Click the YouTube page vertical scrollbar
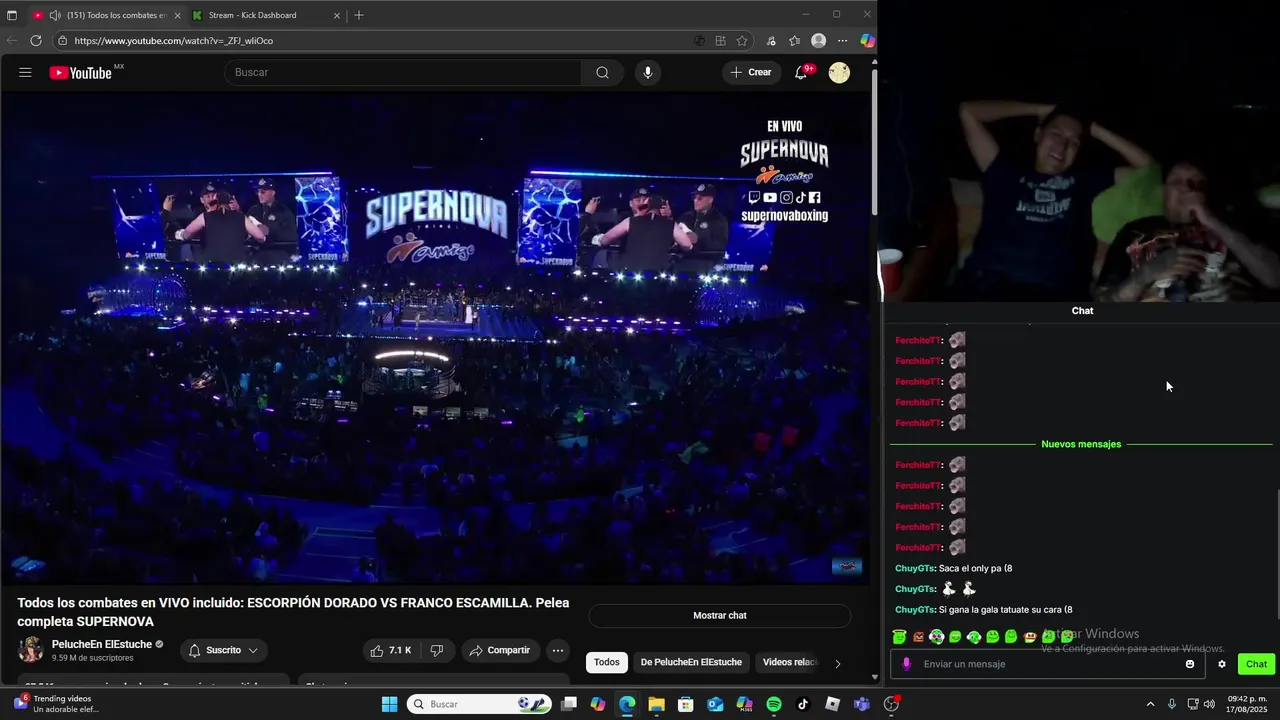 (x=874, y=140)
